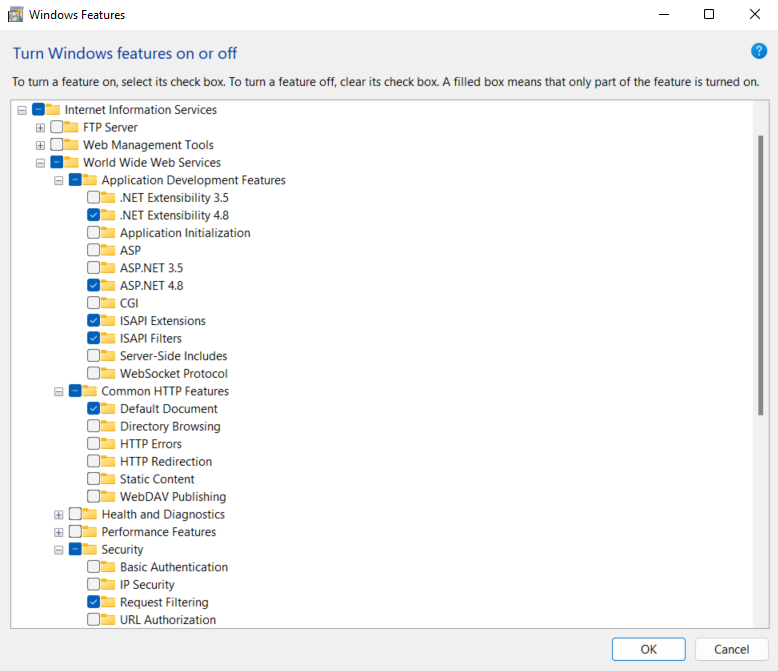Click the Performance Features folder icon

pyautogui.click(x=90, y=532)
